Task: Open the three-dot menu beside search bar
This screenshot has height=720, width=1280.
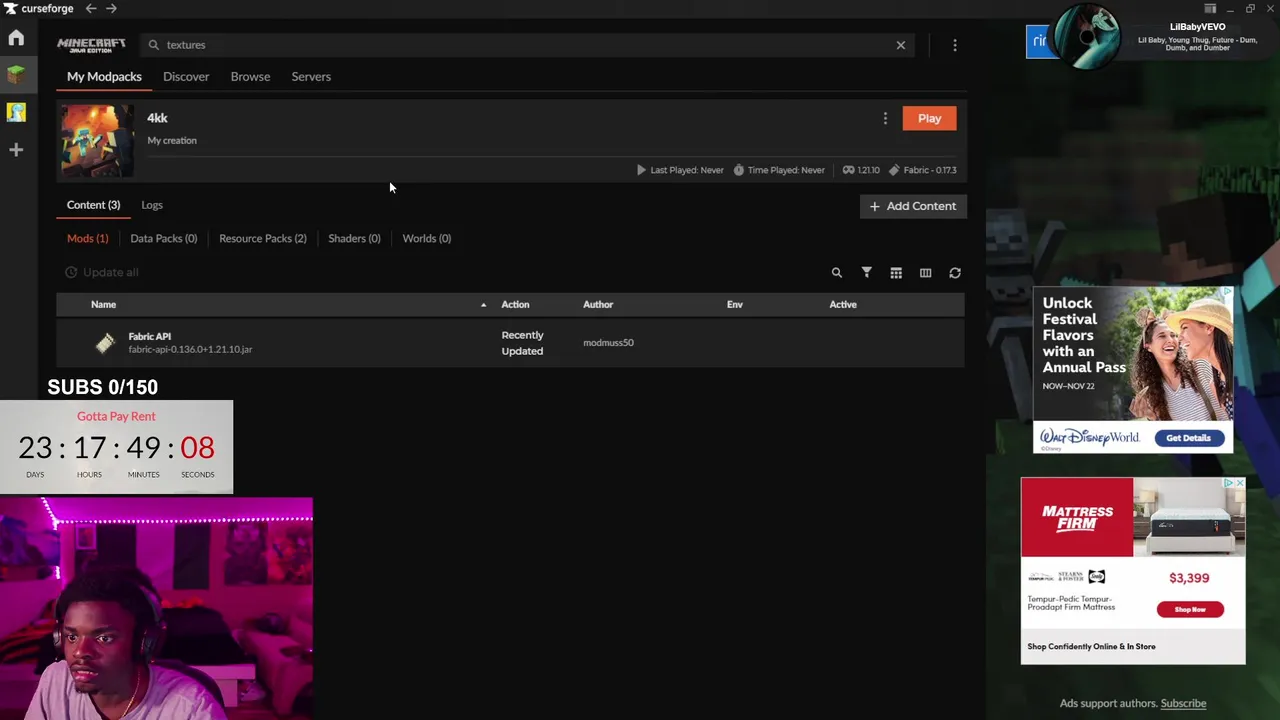Action: 955,45
